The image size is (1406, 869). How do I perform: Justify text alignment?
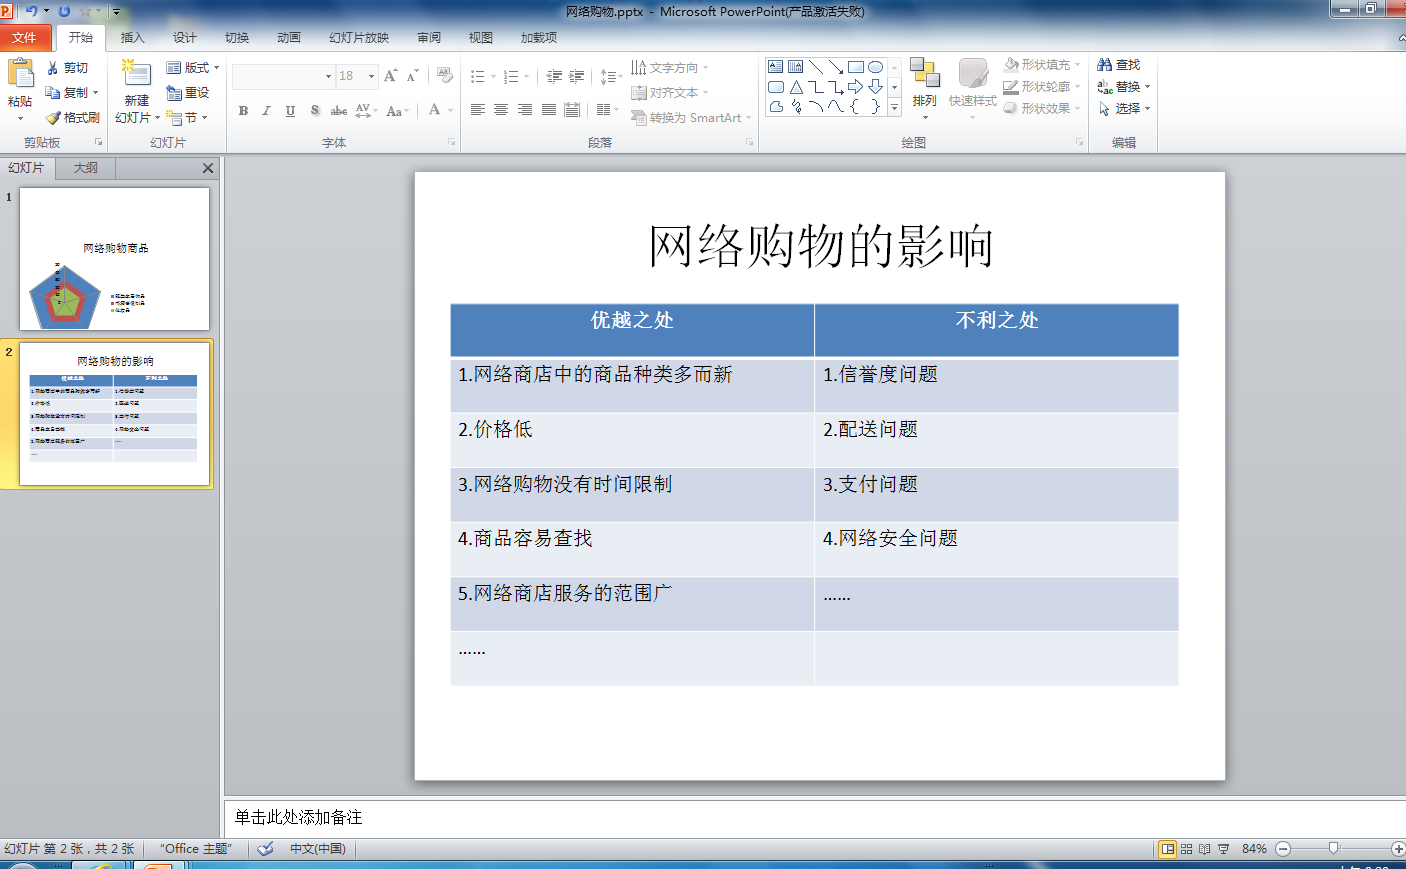coord(549,110)
